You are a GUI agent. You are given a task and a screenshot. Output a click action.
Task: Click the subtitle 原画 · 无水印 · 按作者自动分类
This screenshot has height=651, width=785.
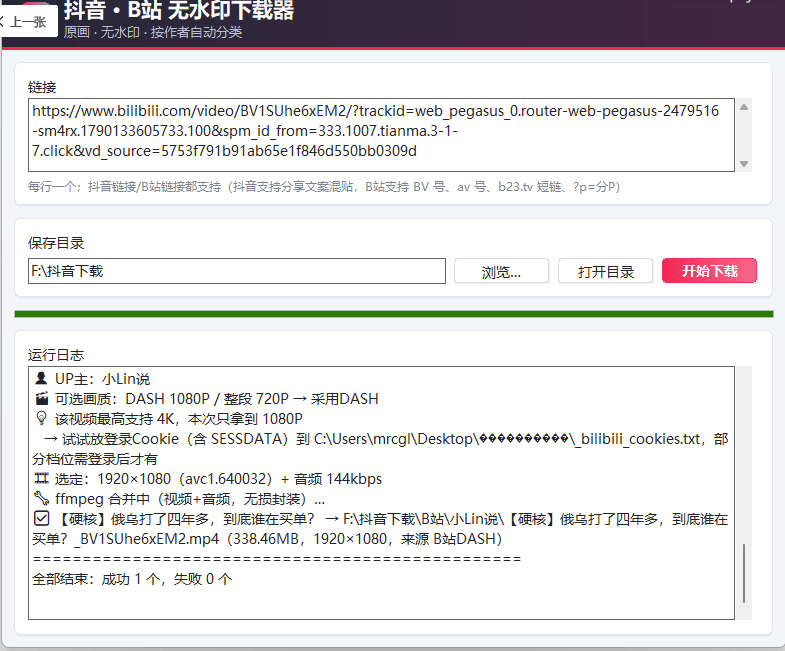click(x=153, y=33)
